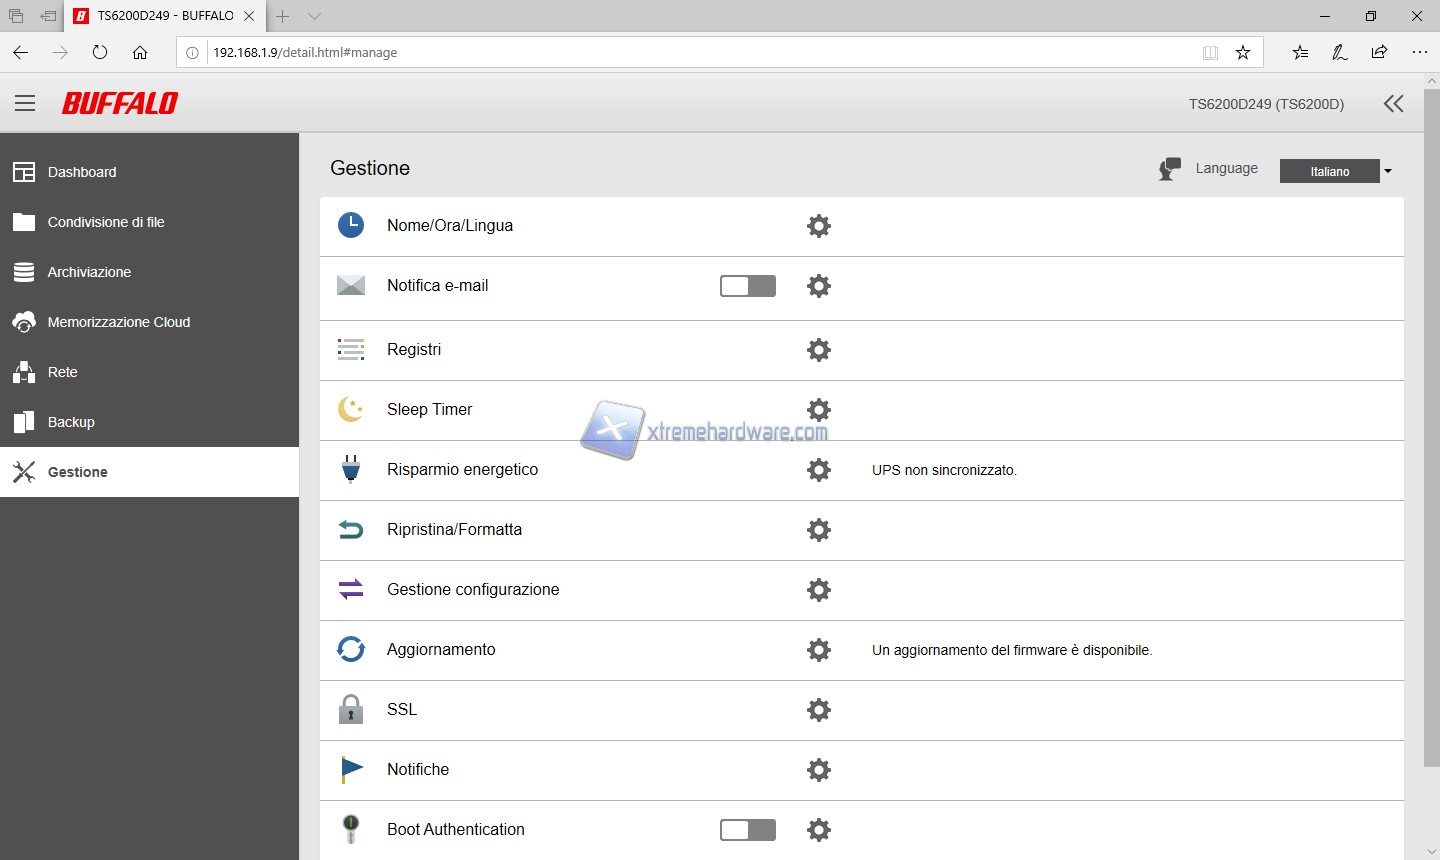The image size is (1440, 860).
Task: Open settings gear for Nome/Ora/Lingua
Action: pos(819,226)
